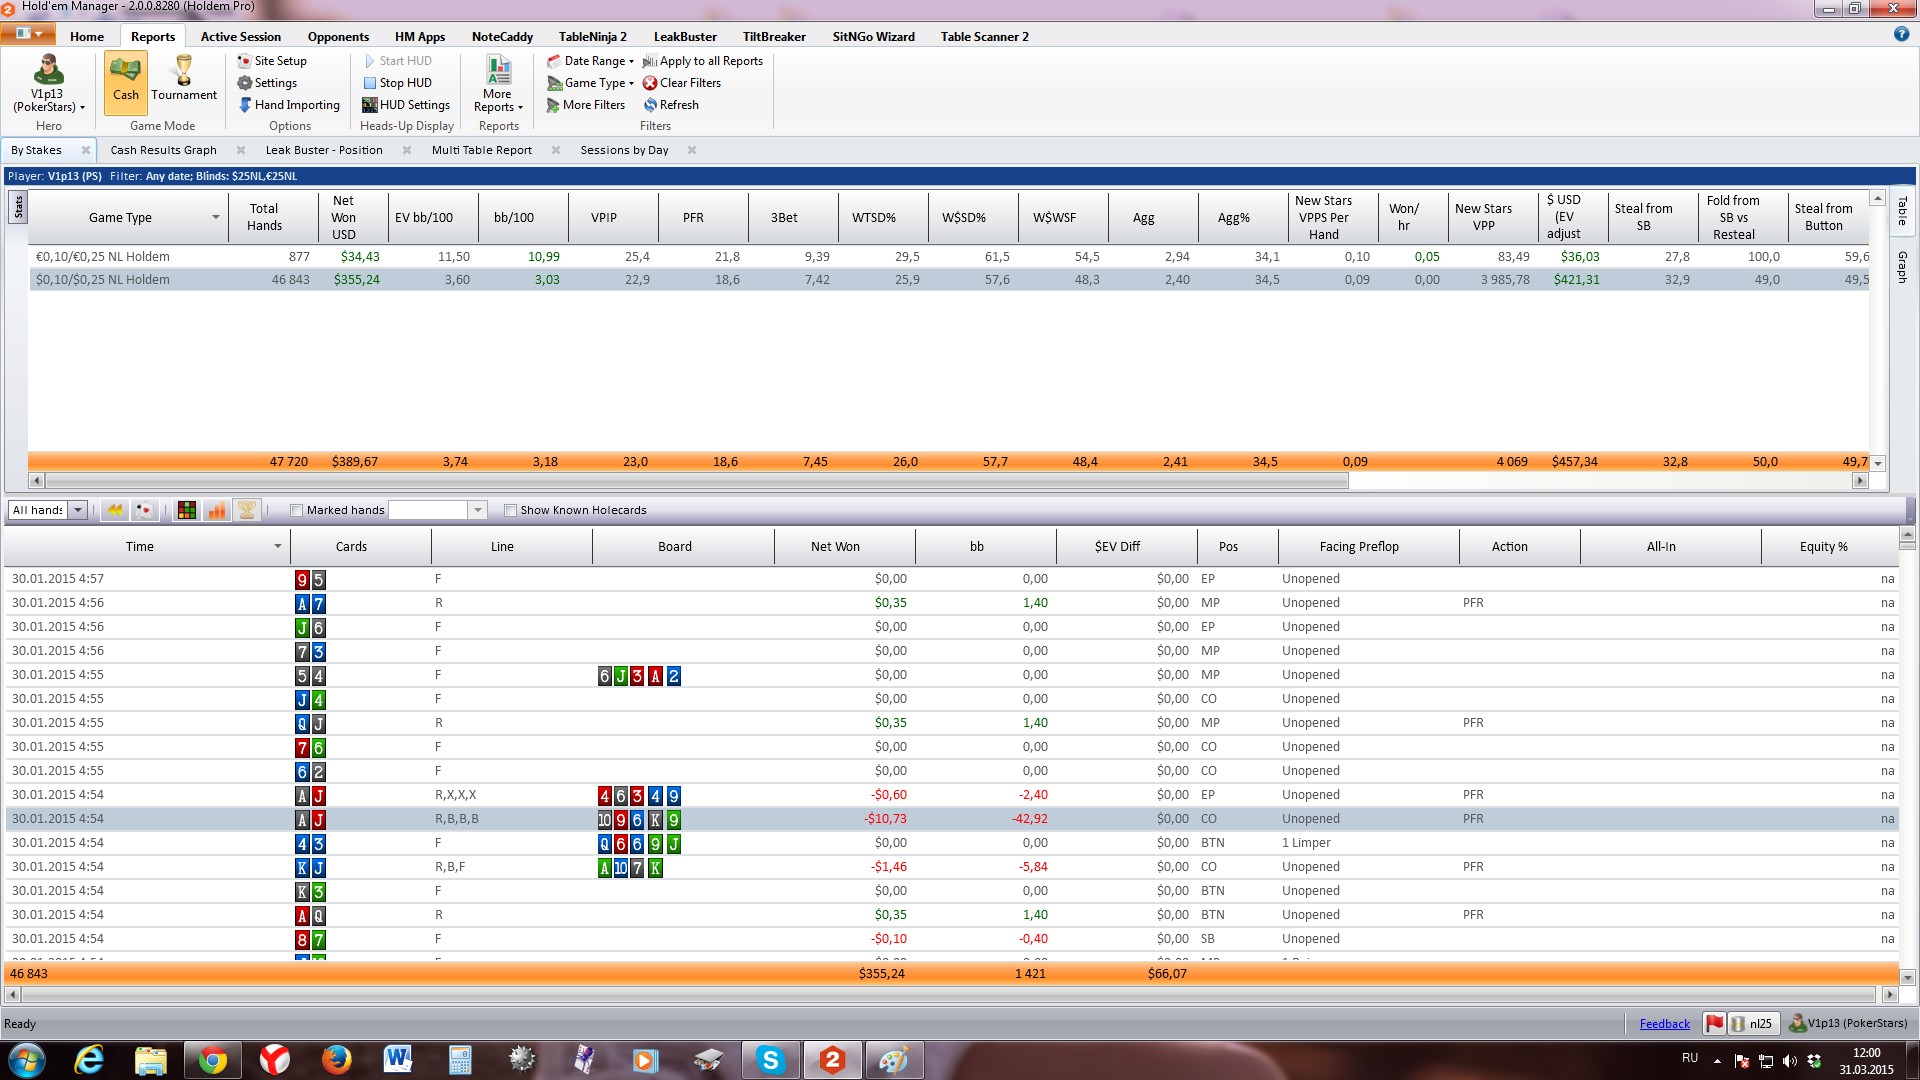Click the playing cards icon in hands toolbar

144,510
